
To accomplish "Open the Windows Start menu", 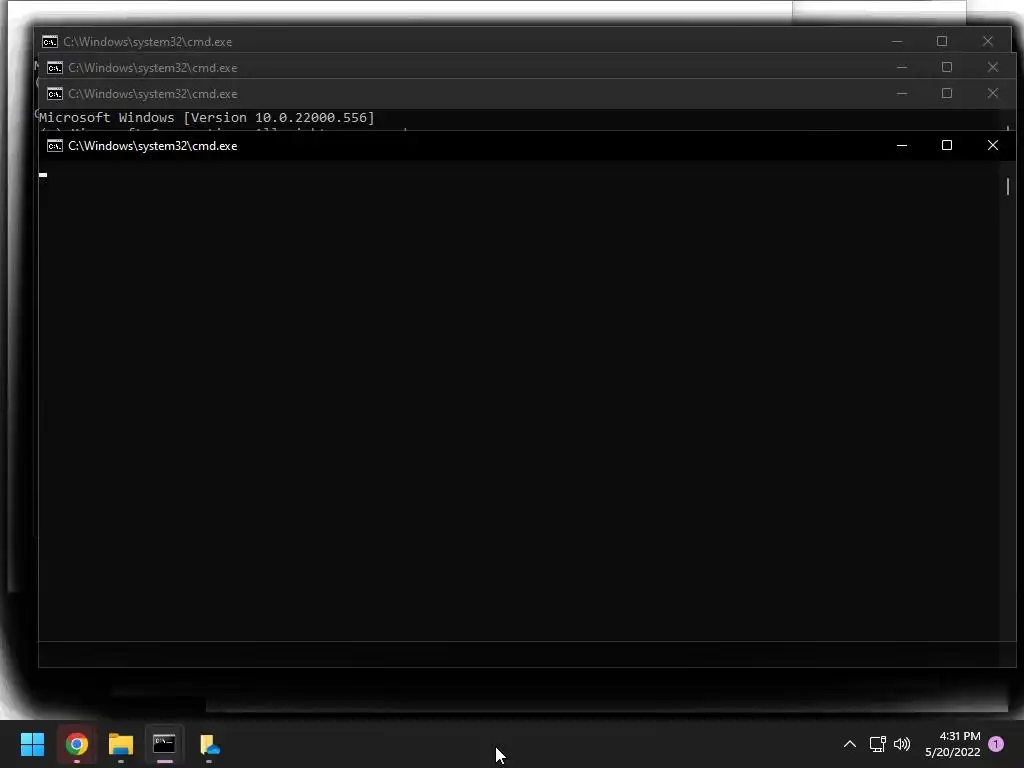I will pyautogui.click(x=32, y=744).
